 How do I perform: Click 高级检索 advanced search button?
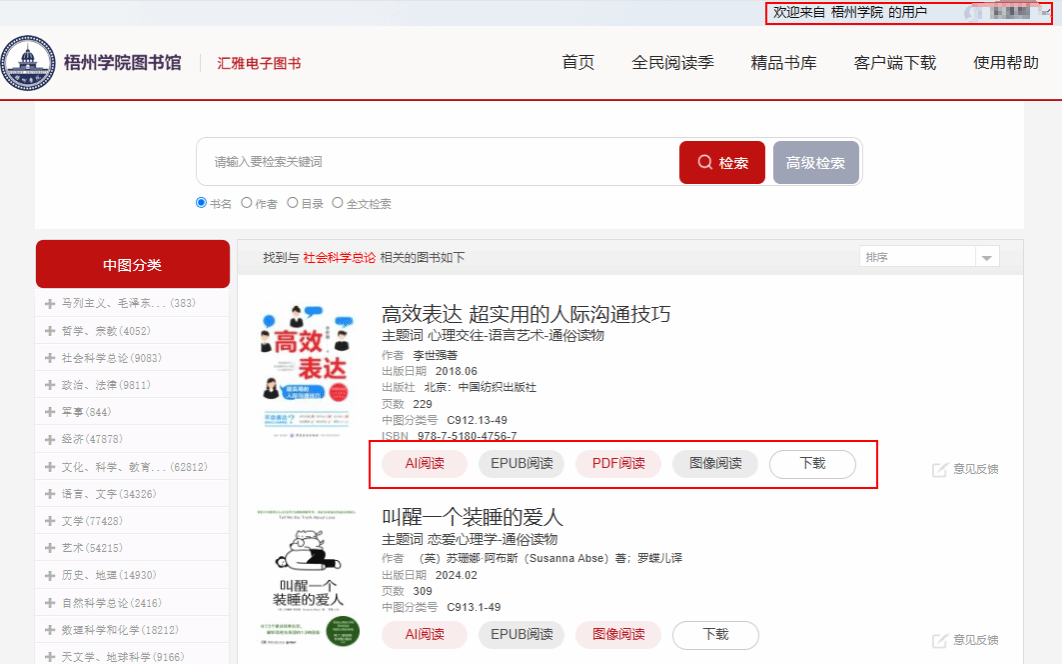click(816, 163)
